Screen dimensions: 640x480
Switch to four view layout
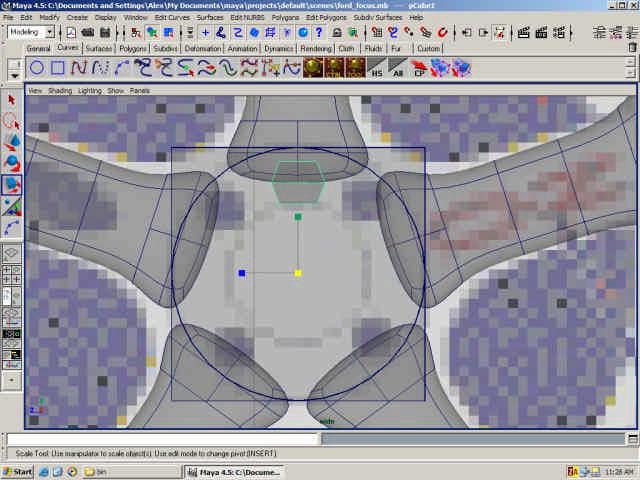click(12, 272)
